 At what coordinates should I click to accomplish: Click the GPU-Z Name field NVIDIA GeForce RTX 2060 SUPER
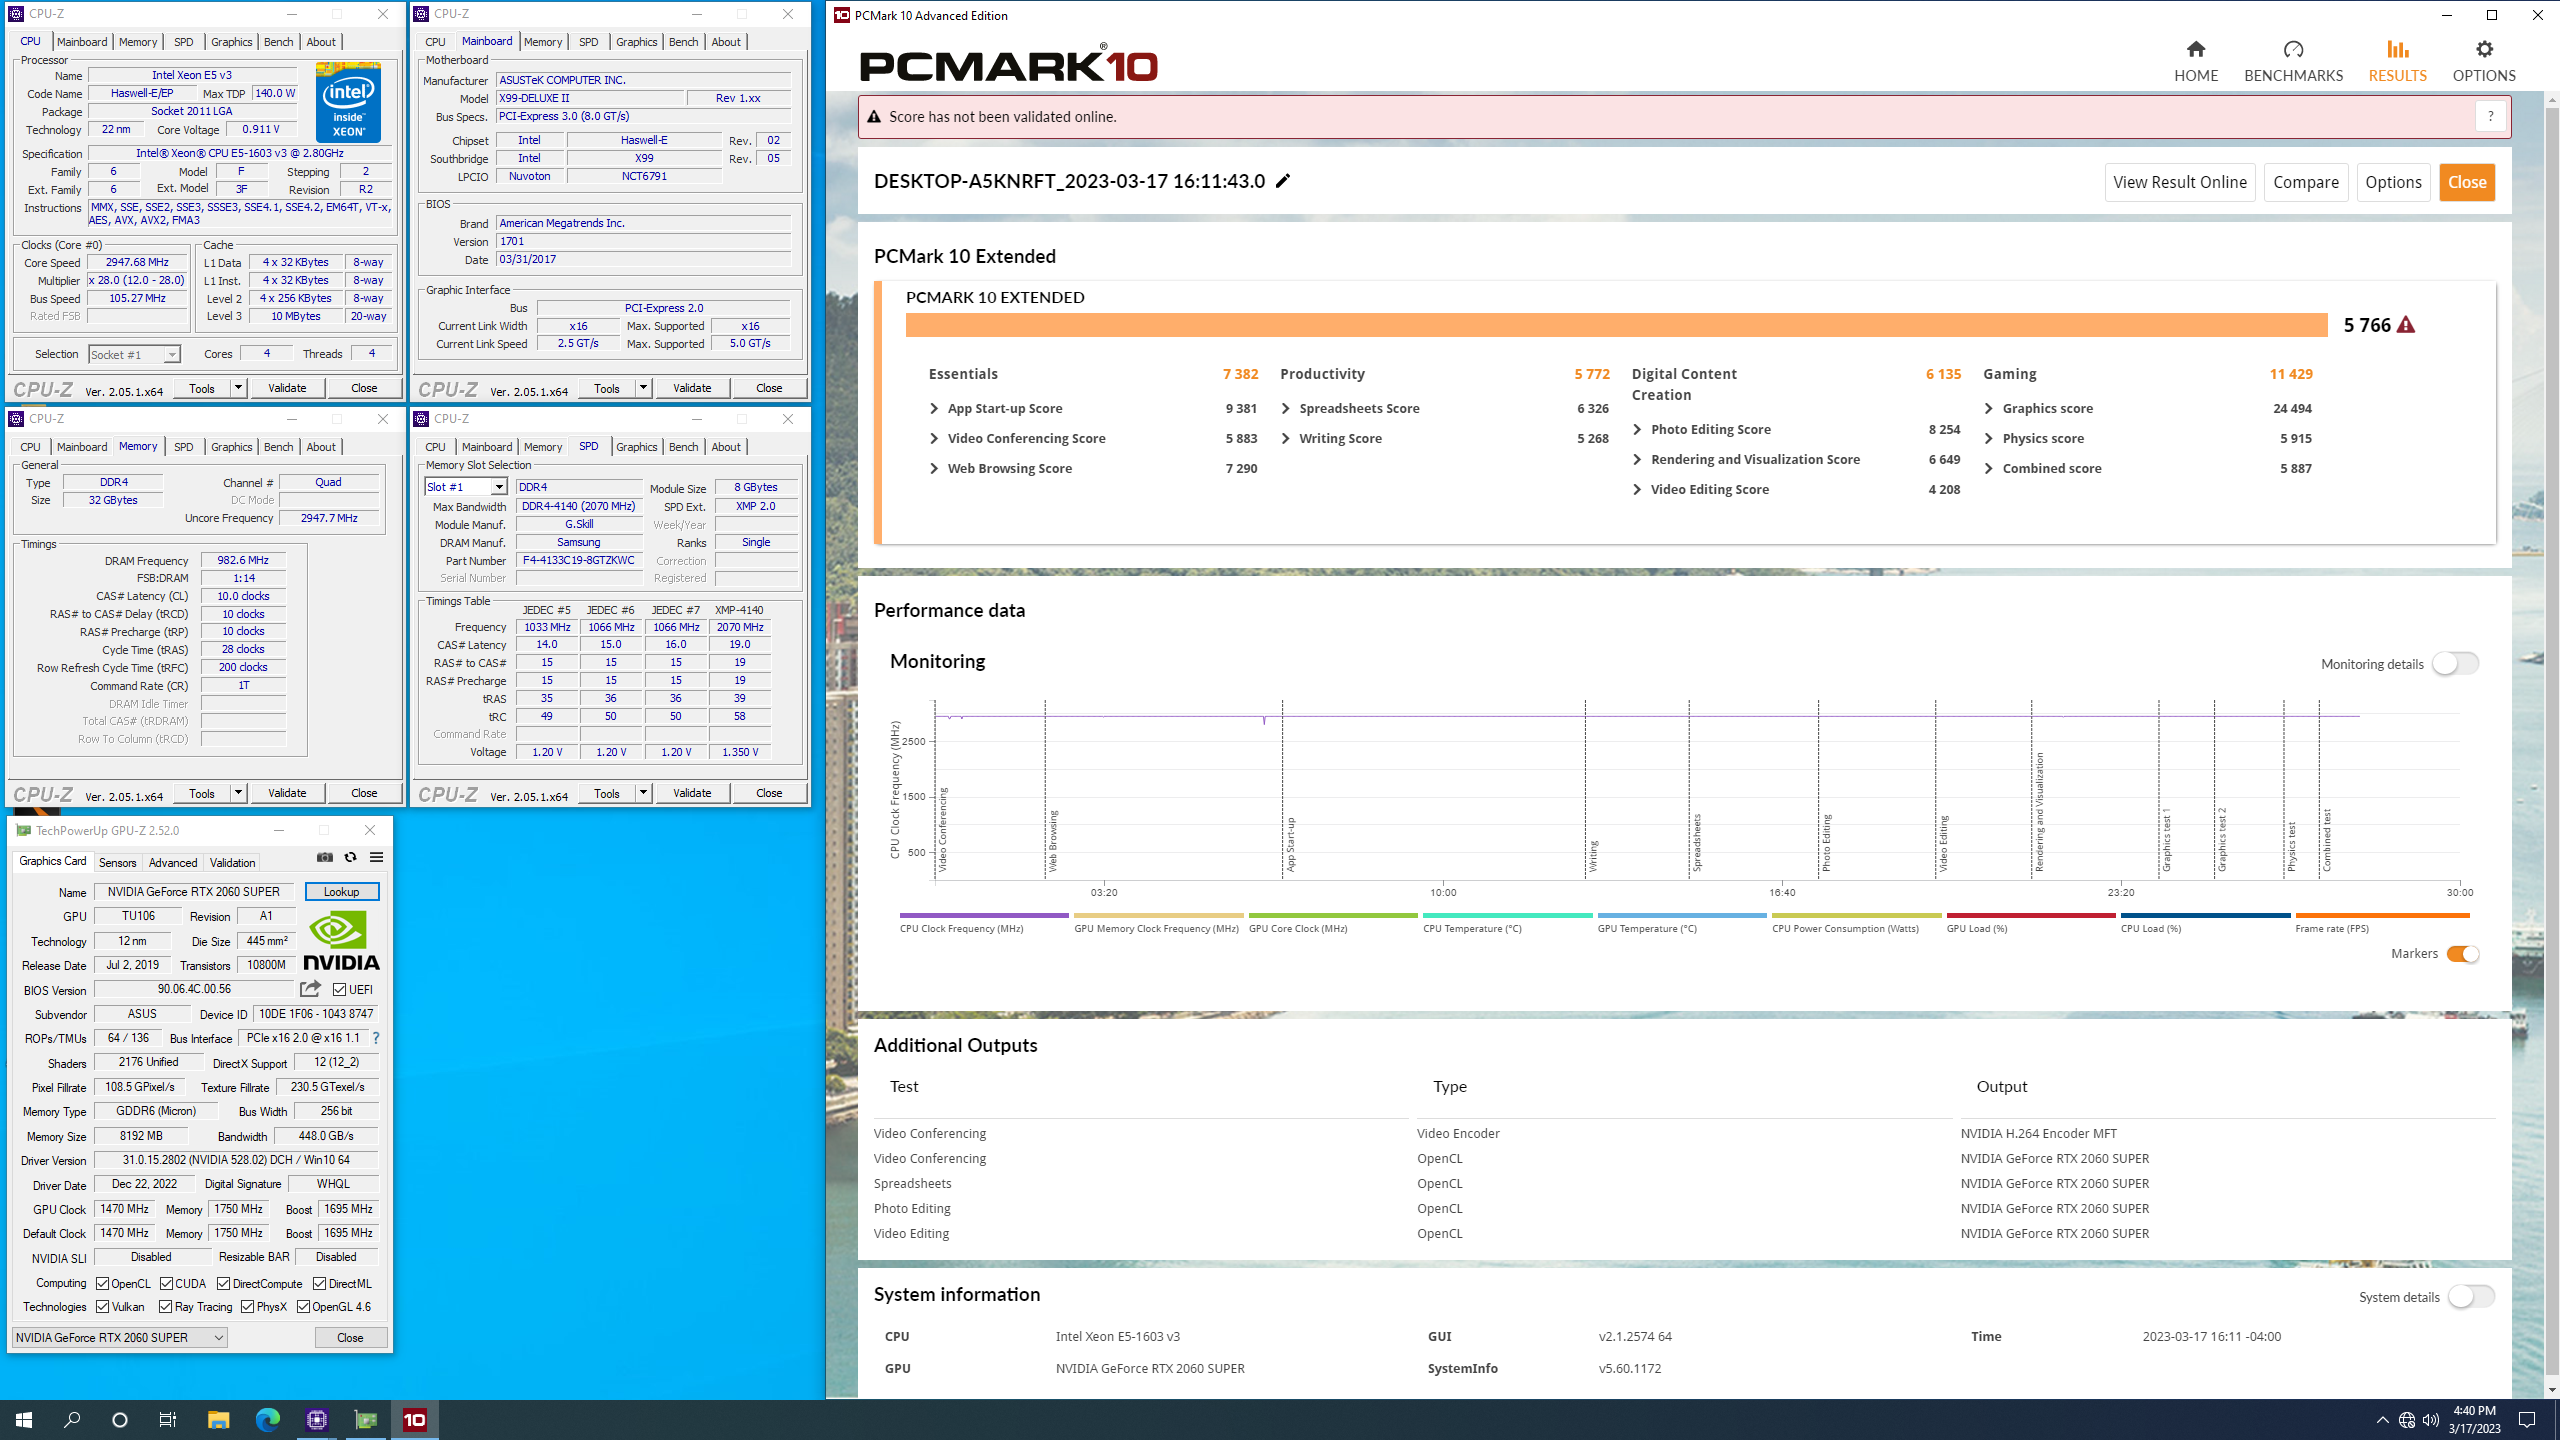tap(194, 891)
